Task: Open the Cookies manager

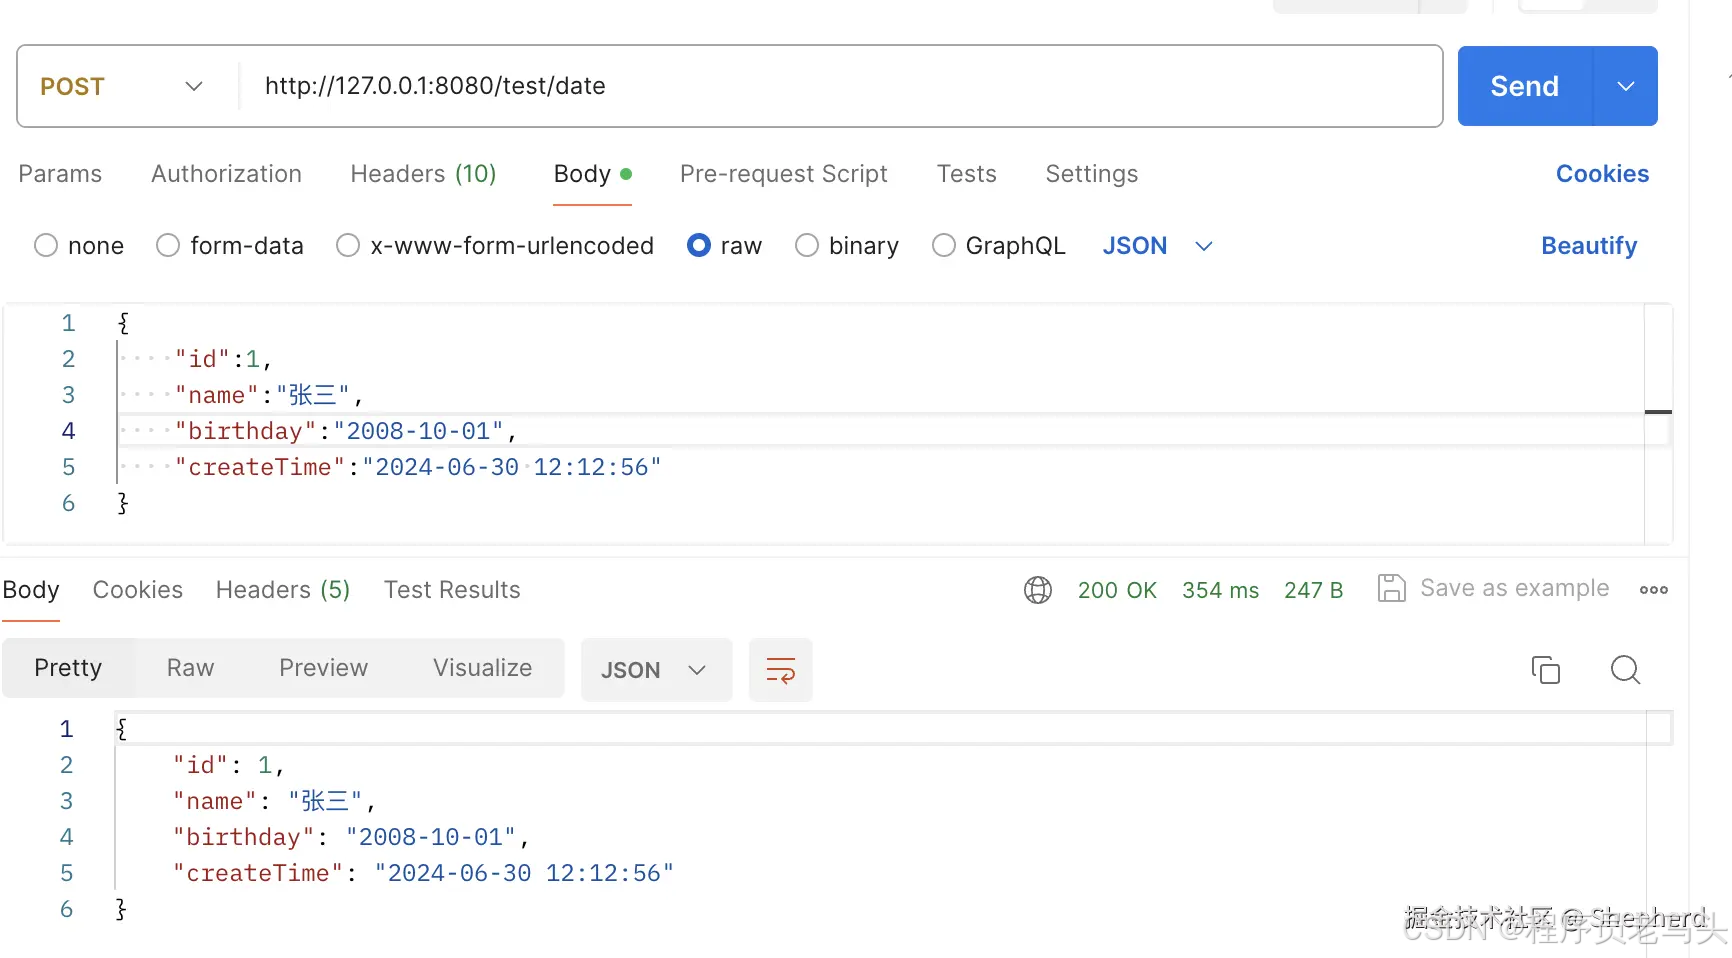Action: tap(1601, 173)
